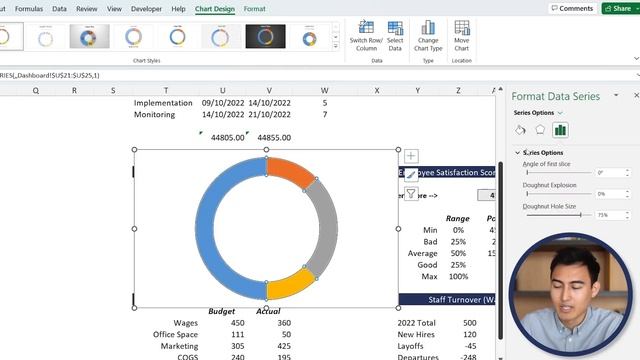Open Change Chart Type

[x=428, y=36]
